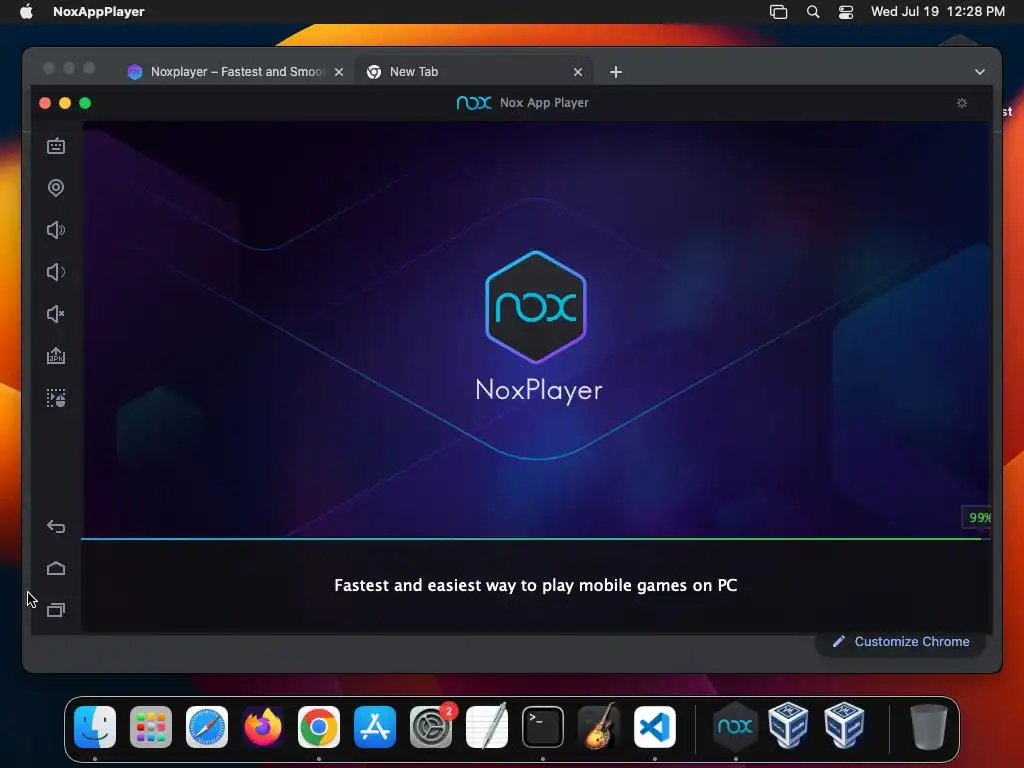Close the New Tab tab in Chrome
This screenshot has width=1024, height=768.
click(x=578, y=72)
